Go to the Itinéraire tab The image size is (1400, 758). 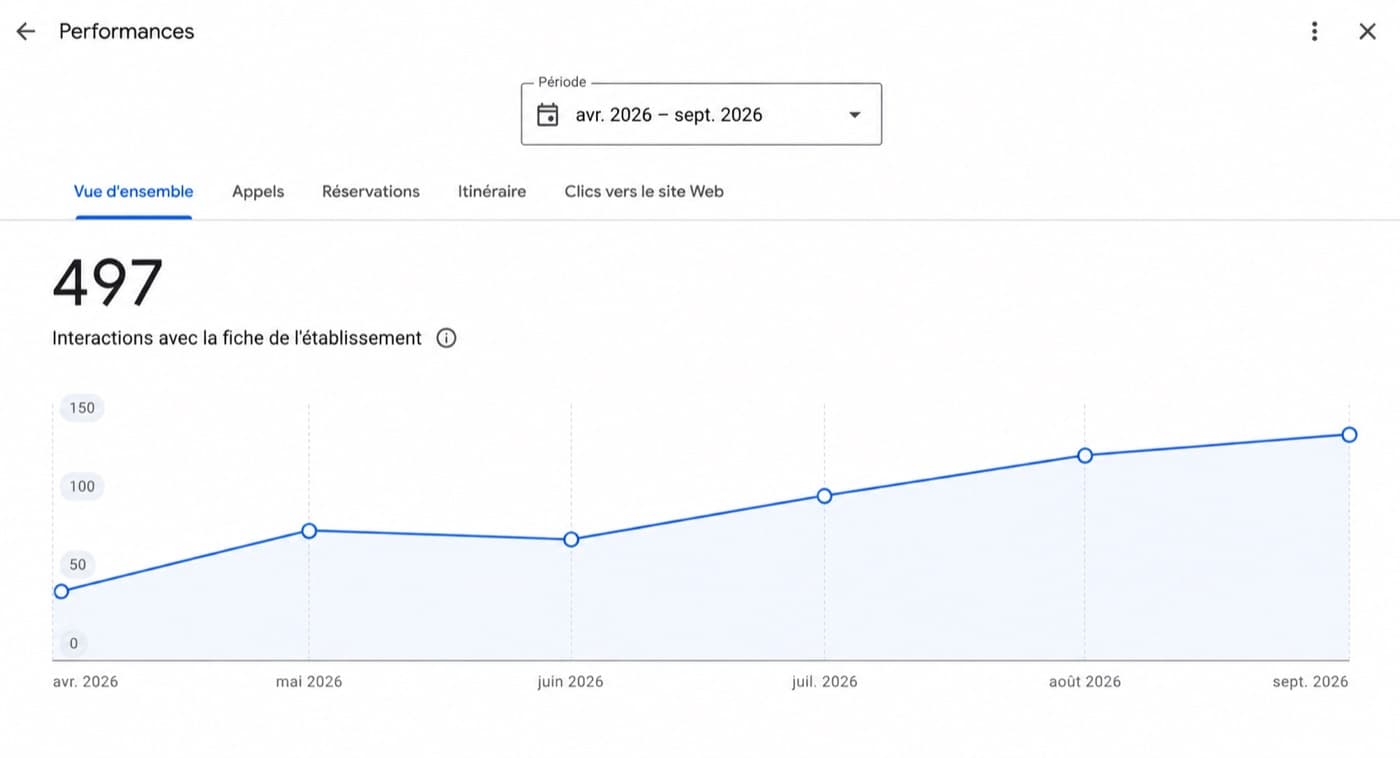pyautogui.click(x=492, y=191)
